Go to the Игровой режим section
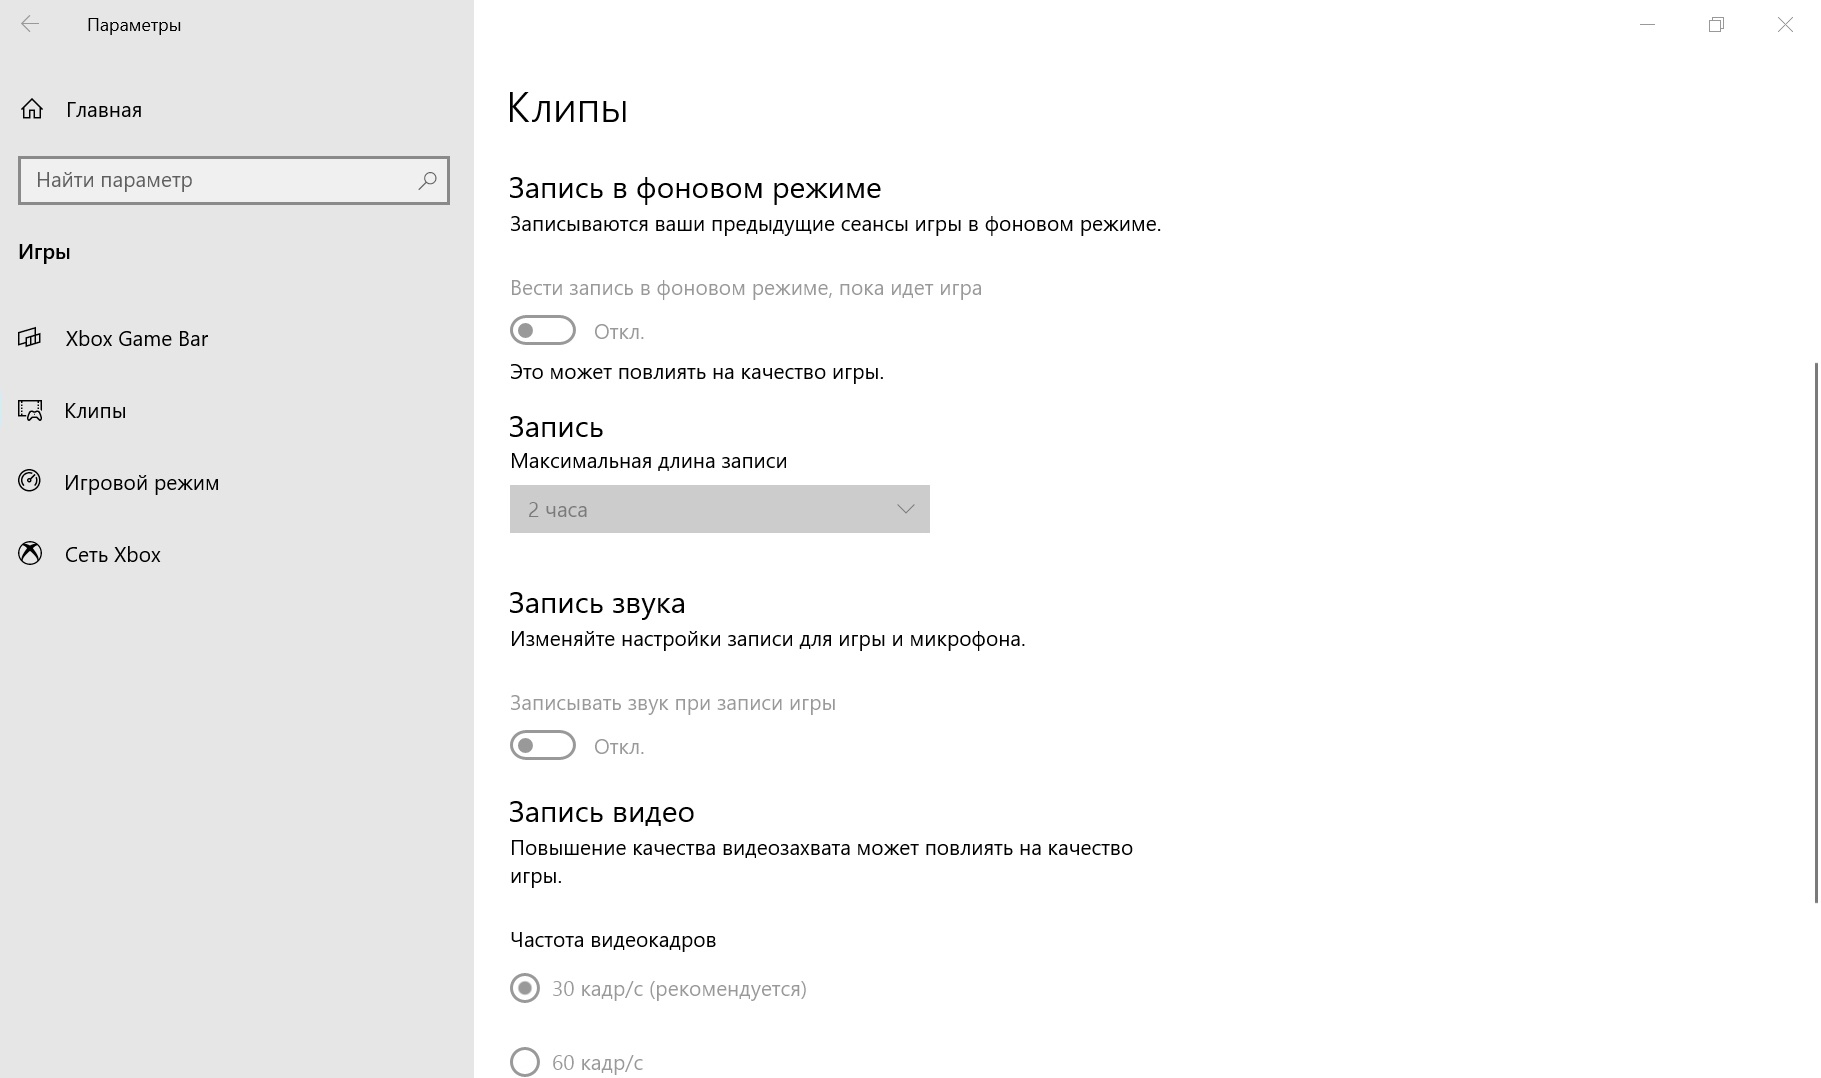The height and width of the screenshot is (1078, 1821). pyautogui.click(x=141, y=482)
